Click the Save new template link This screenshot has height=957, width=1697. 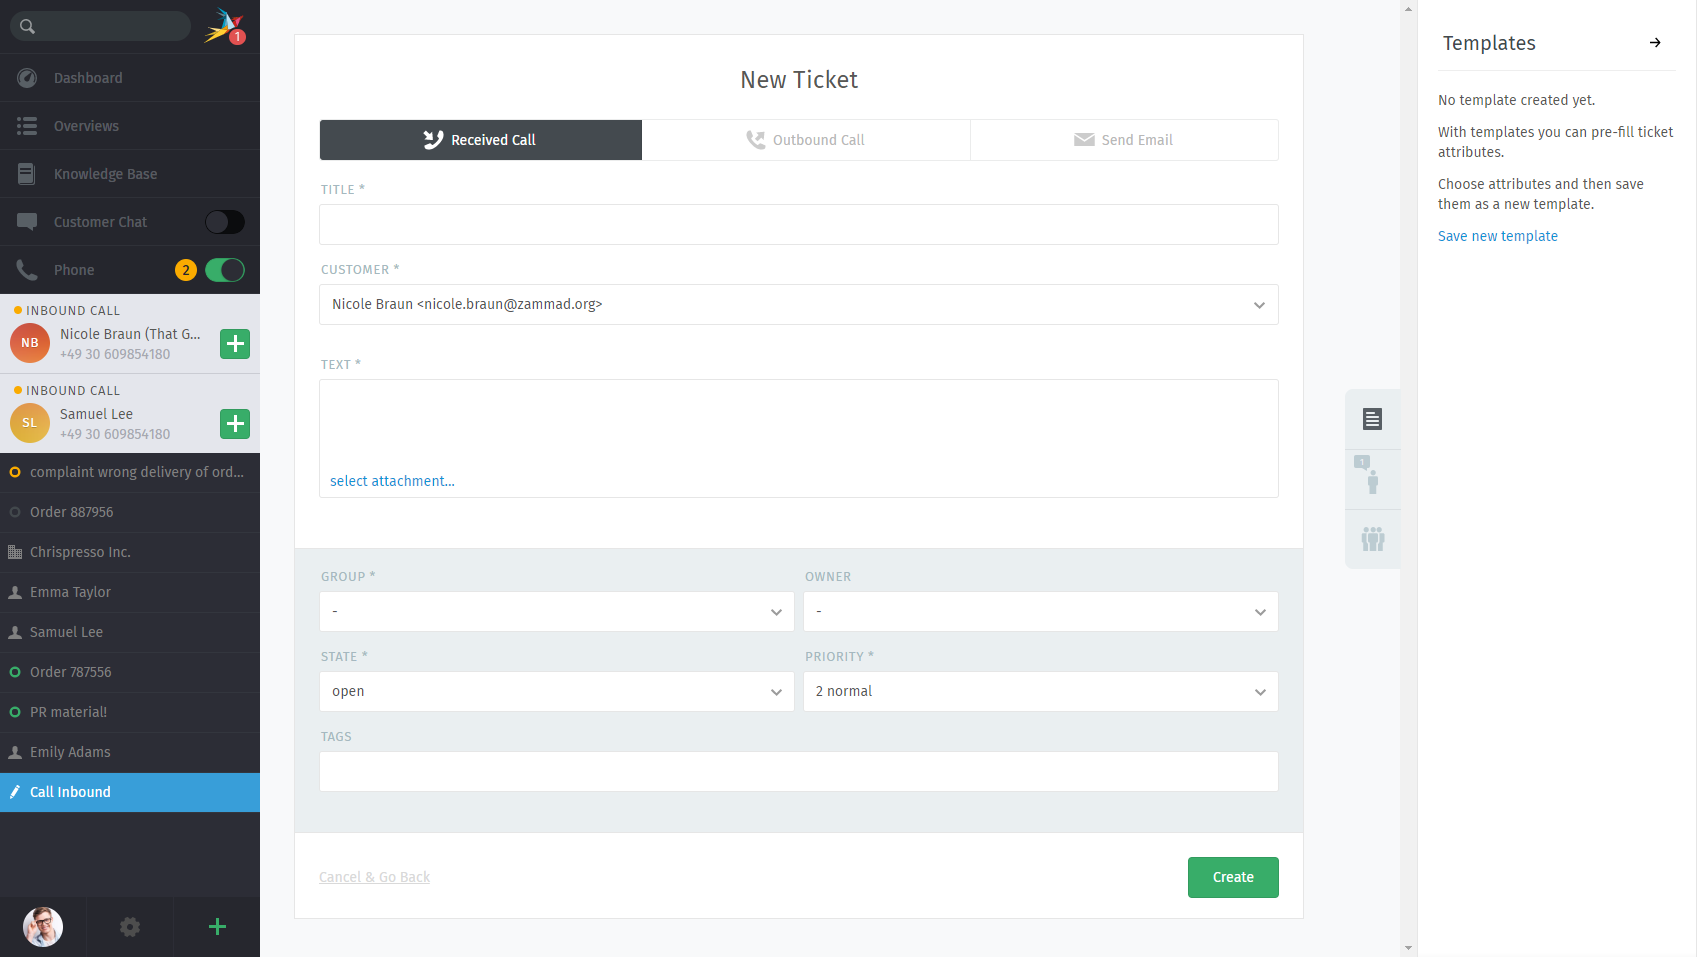pyautogui.click(x=1497, y=236)
